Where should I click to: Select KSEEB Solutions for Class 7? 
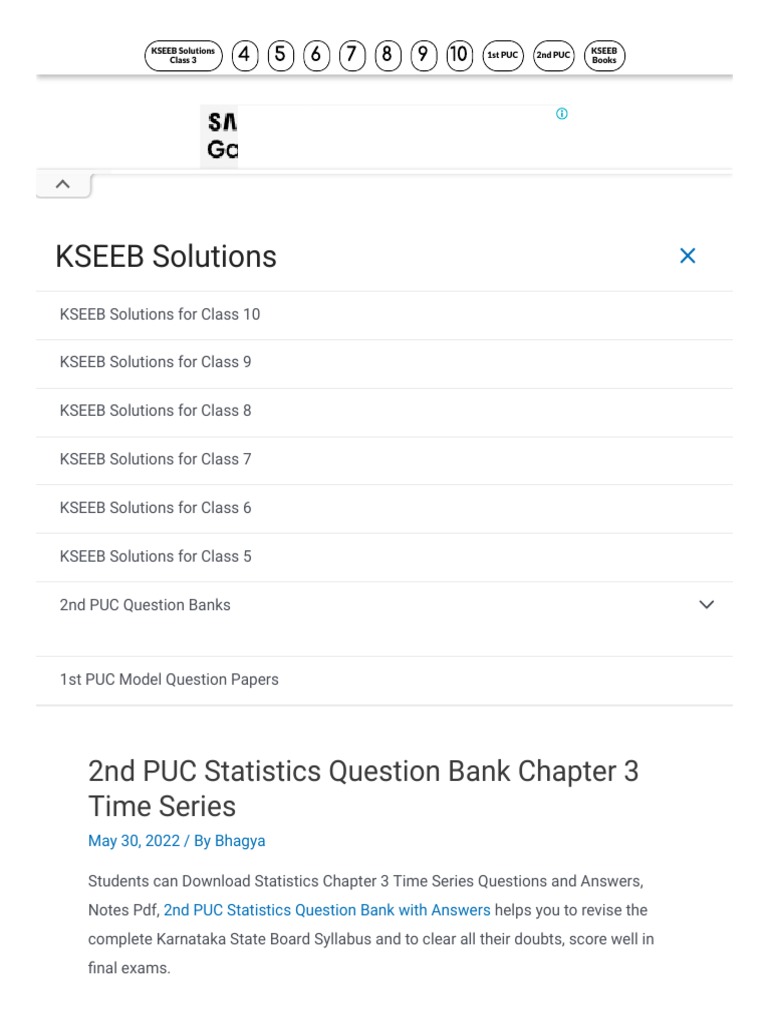156,459
